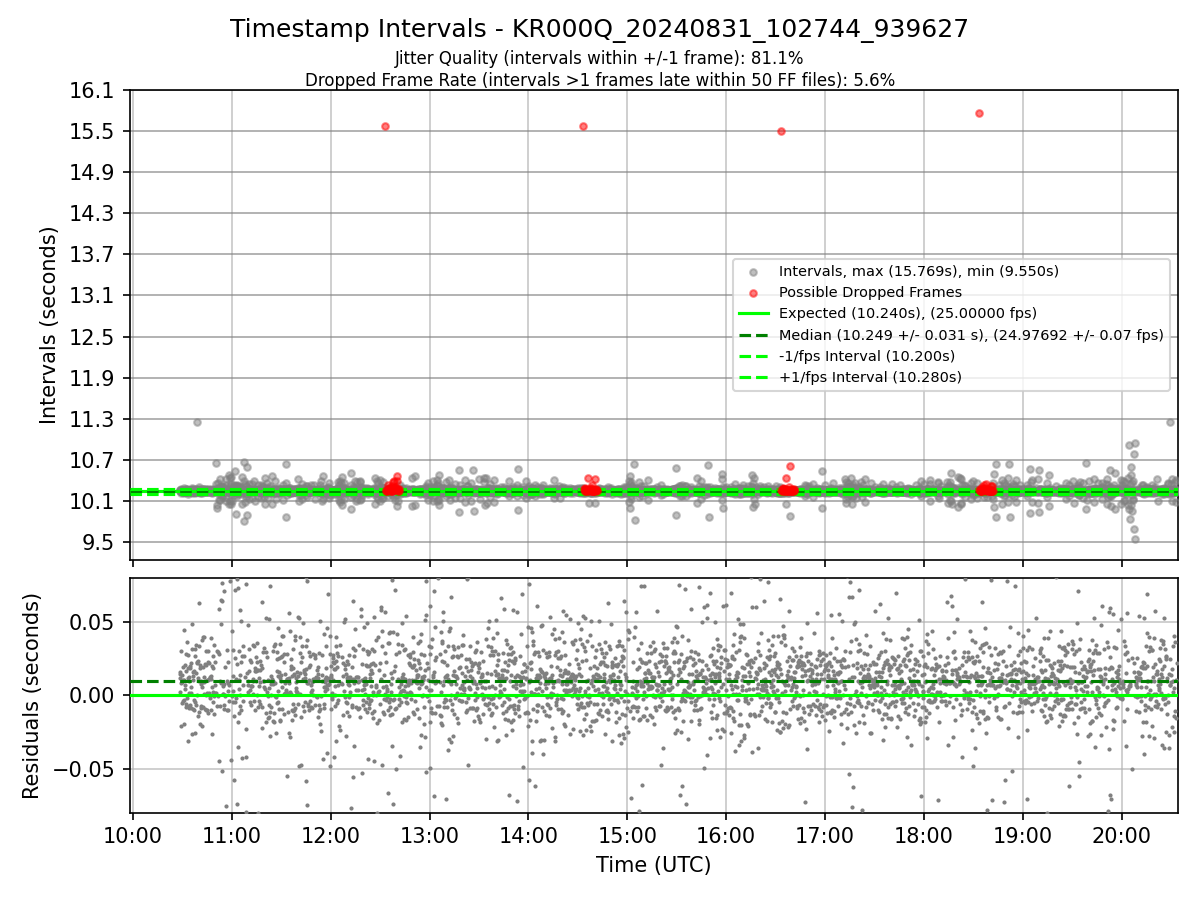
Task: Click the '15:00' x-axis tick label
Action: point(627,836)
